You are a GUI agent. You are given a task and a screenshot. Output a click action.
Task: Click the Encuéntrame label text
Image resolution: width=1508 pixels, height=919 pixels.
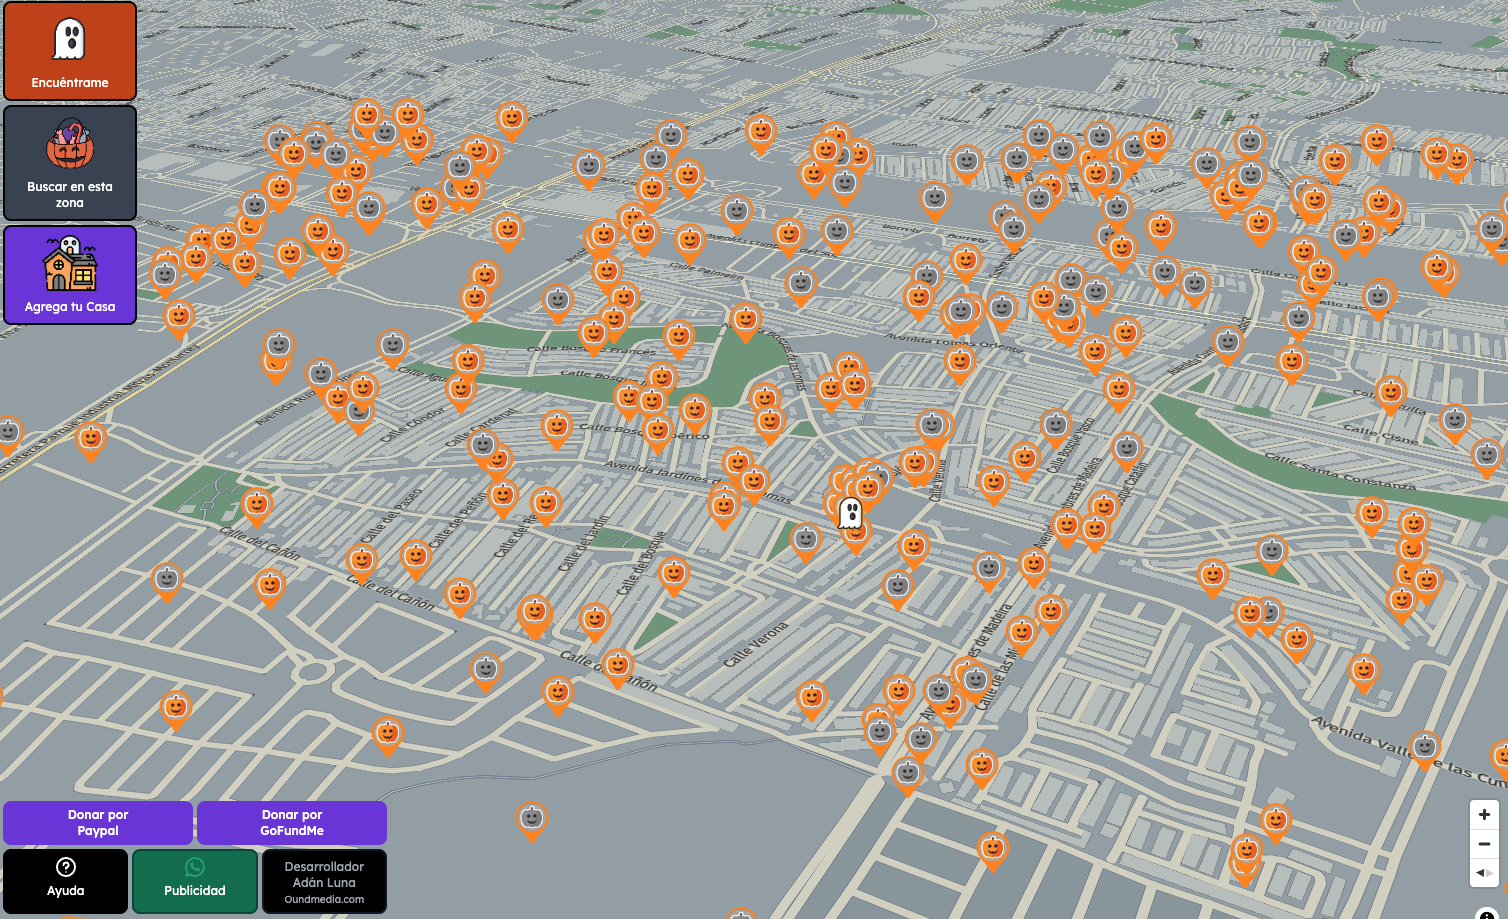click(70, 83)
